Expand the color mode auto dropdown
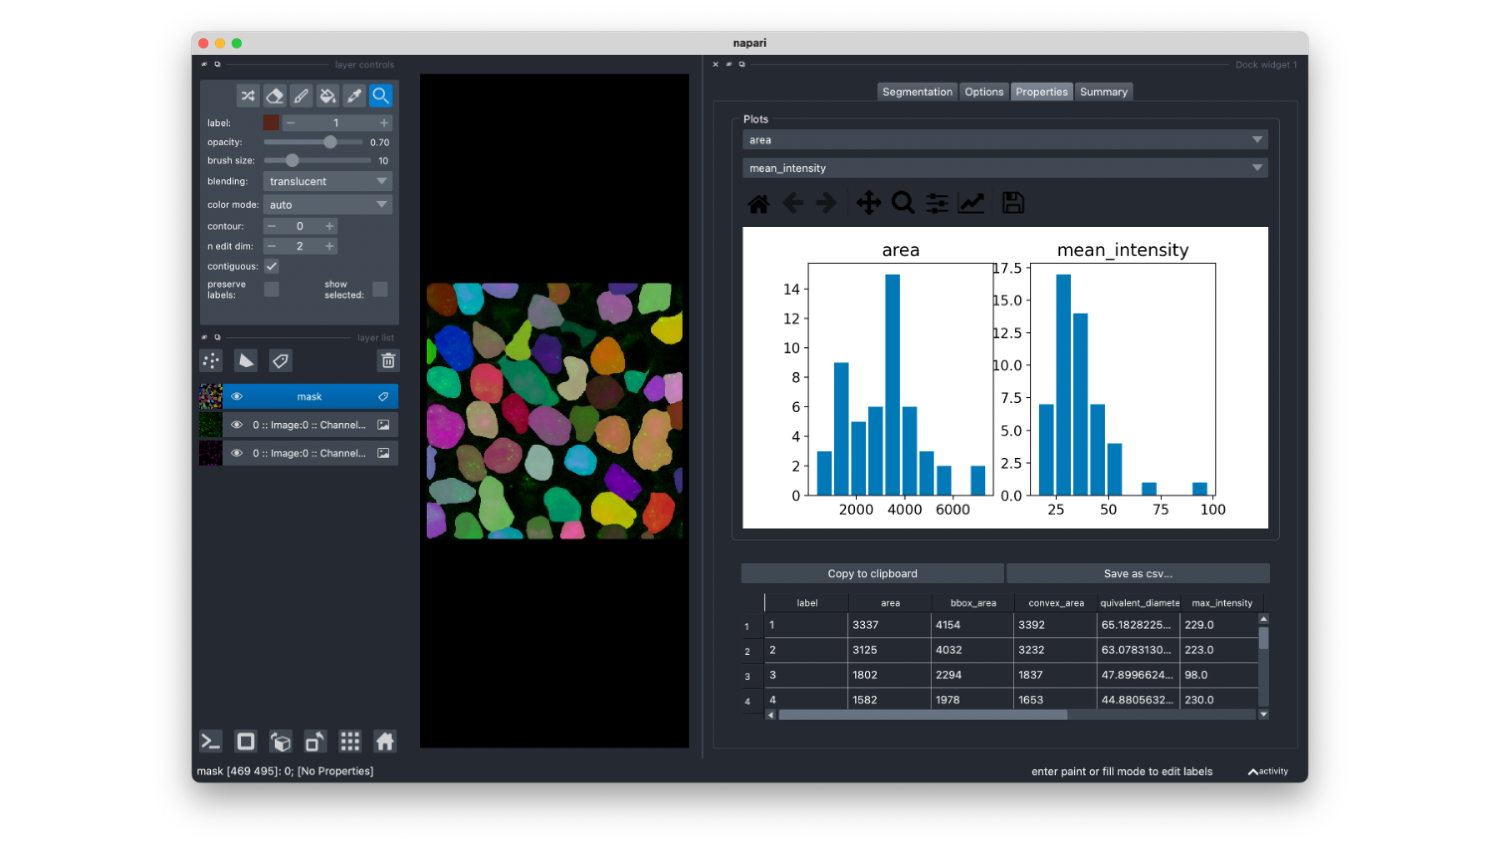The image size is (1500, 844). [x=328, y=205]
